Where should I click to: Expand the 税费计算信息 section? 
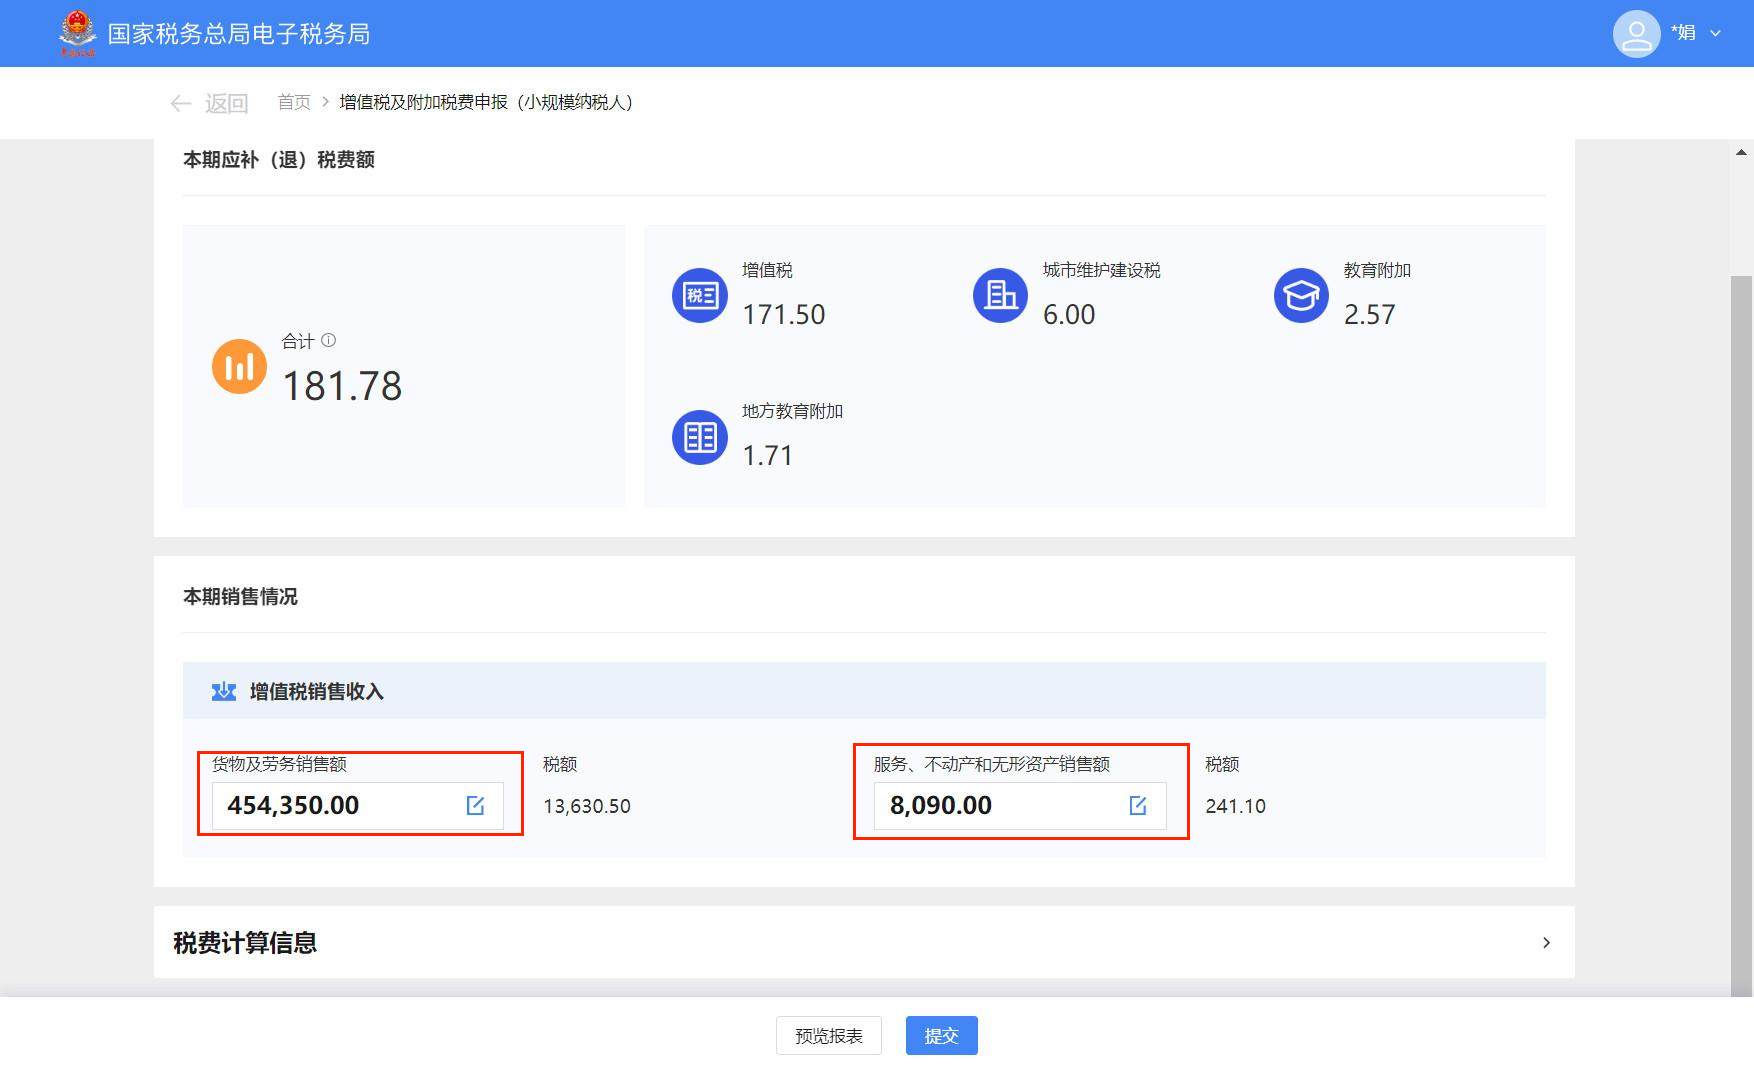click(x=1546, y=942)
